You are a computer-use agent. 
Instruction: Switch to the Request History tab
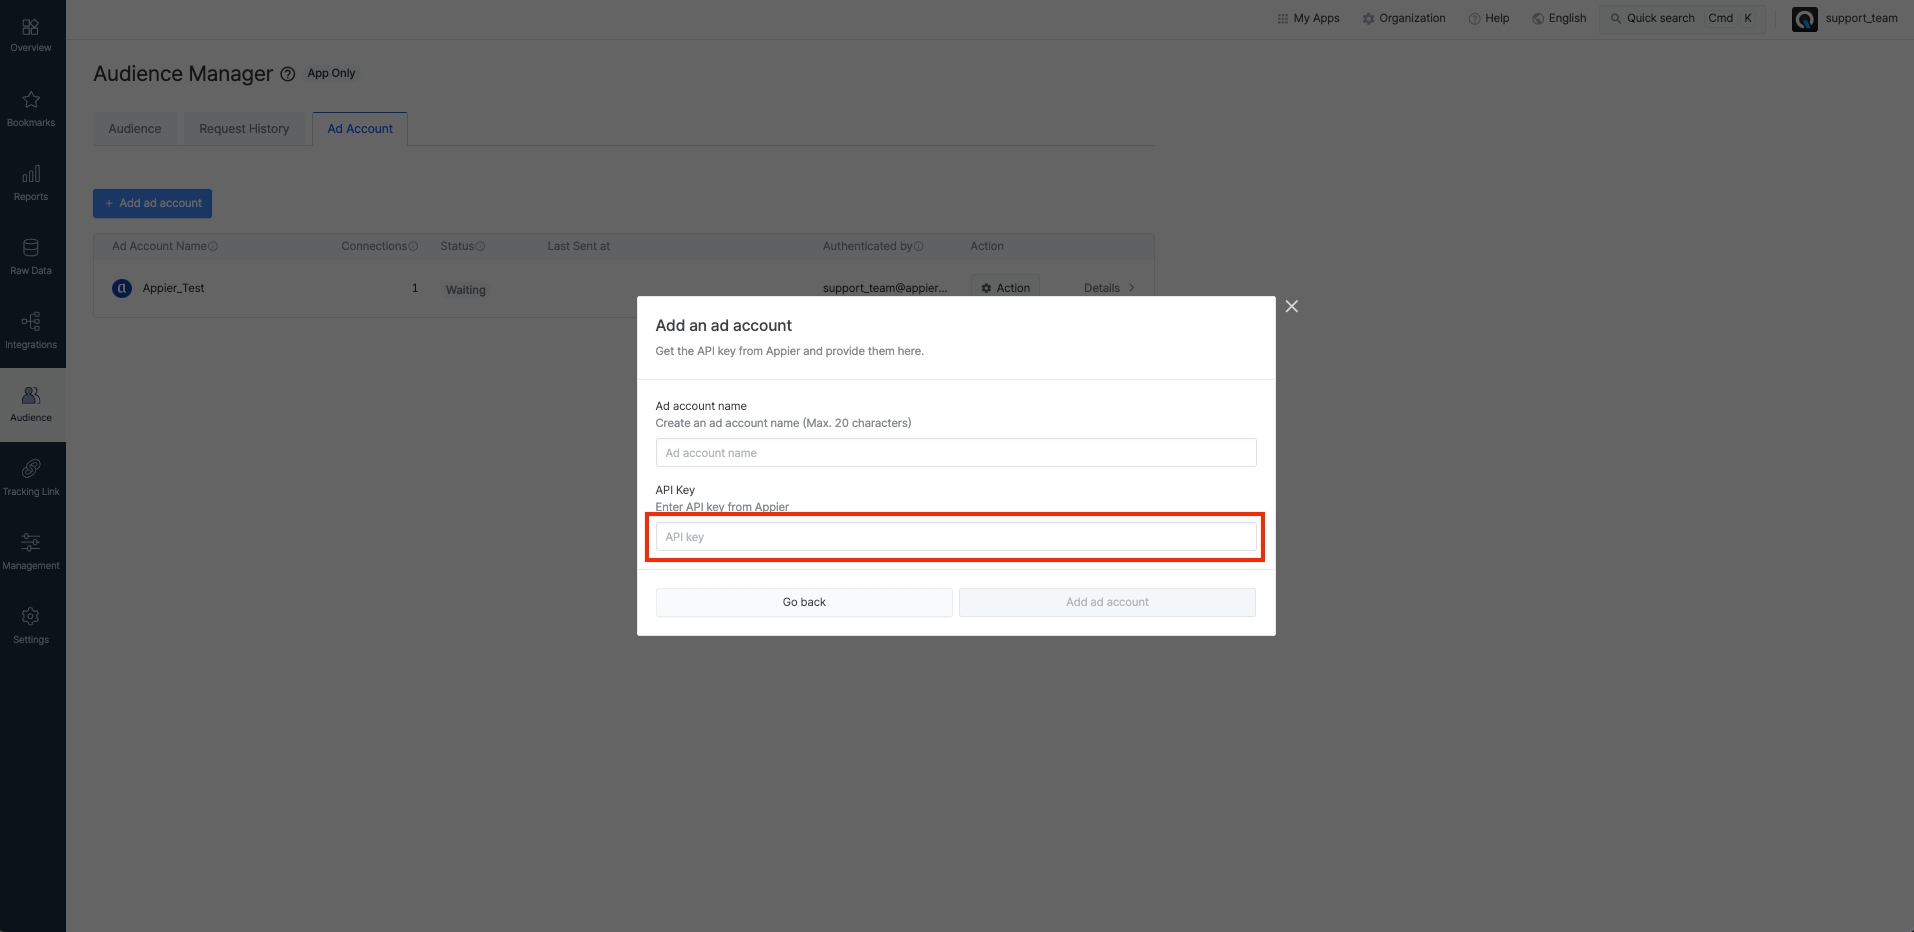pyautogui.click(x=244, y=129)
